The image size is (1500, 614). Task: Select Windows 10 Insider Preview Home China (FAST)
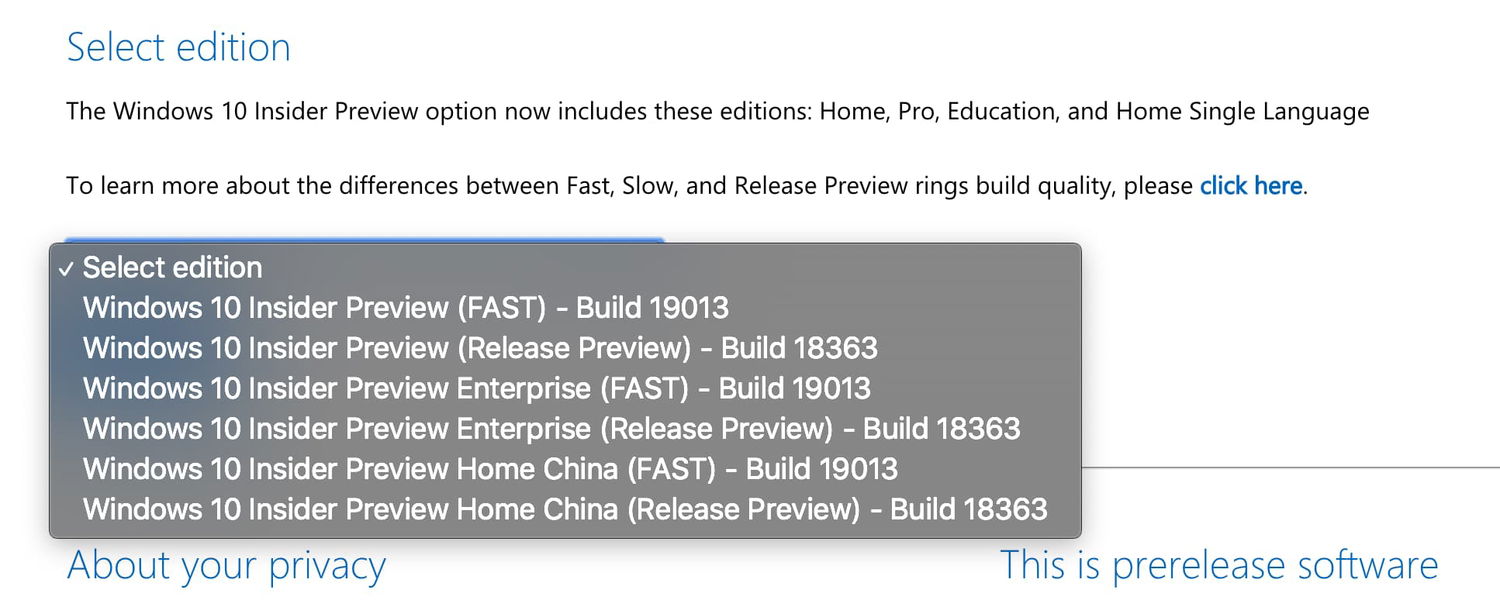click(x=490, y=468)
